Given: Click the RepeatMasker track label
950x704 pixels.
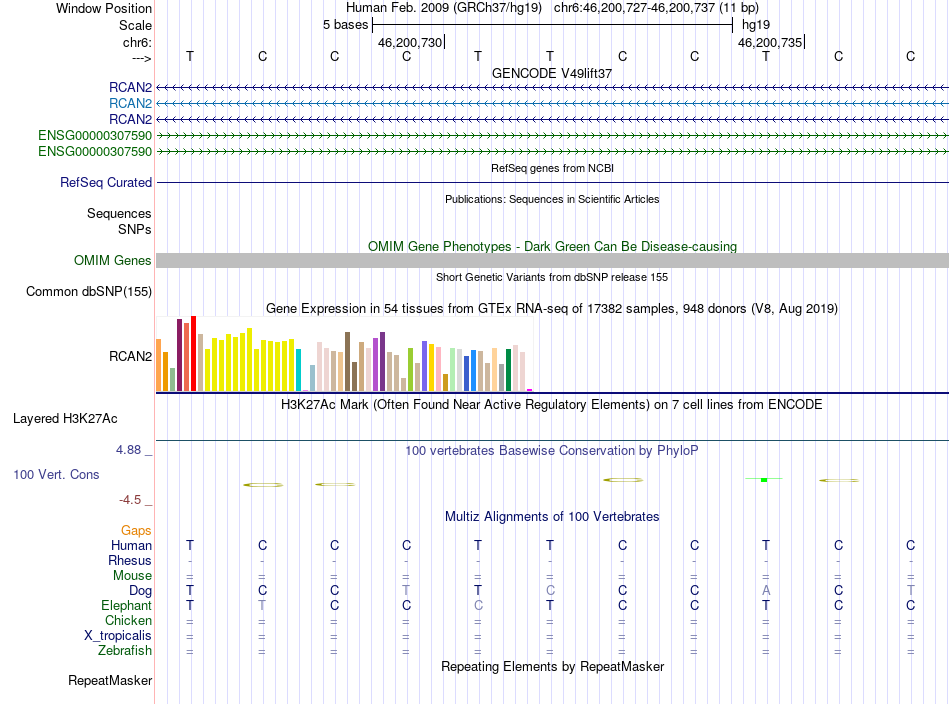Looking at the screenshot, I should pos(110,681).
